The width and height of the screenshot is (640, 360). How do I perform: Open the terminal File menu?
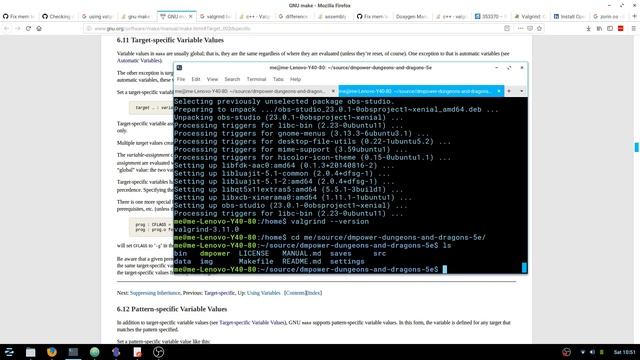pyautogui.click(x=181, y=79)
